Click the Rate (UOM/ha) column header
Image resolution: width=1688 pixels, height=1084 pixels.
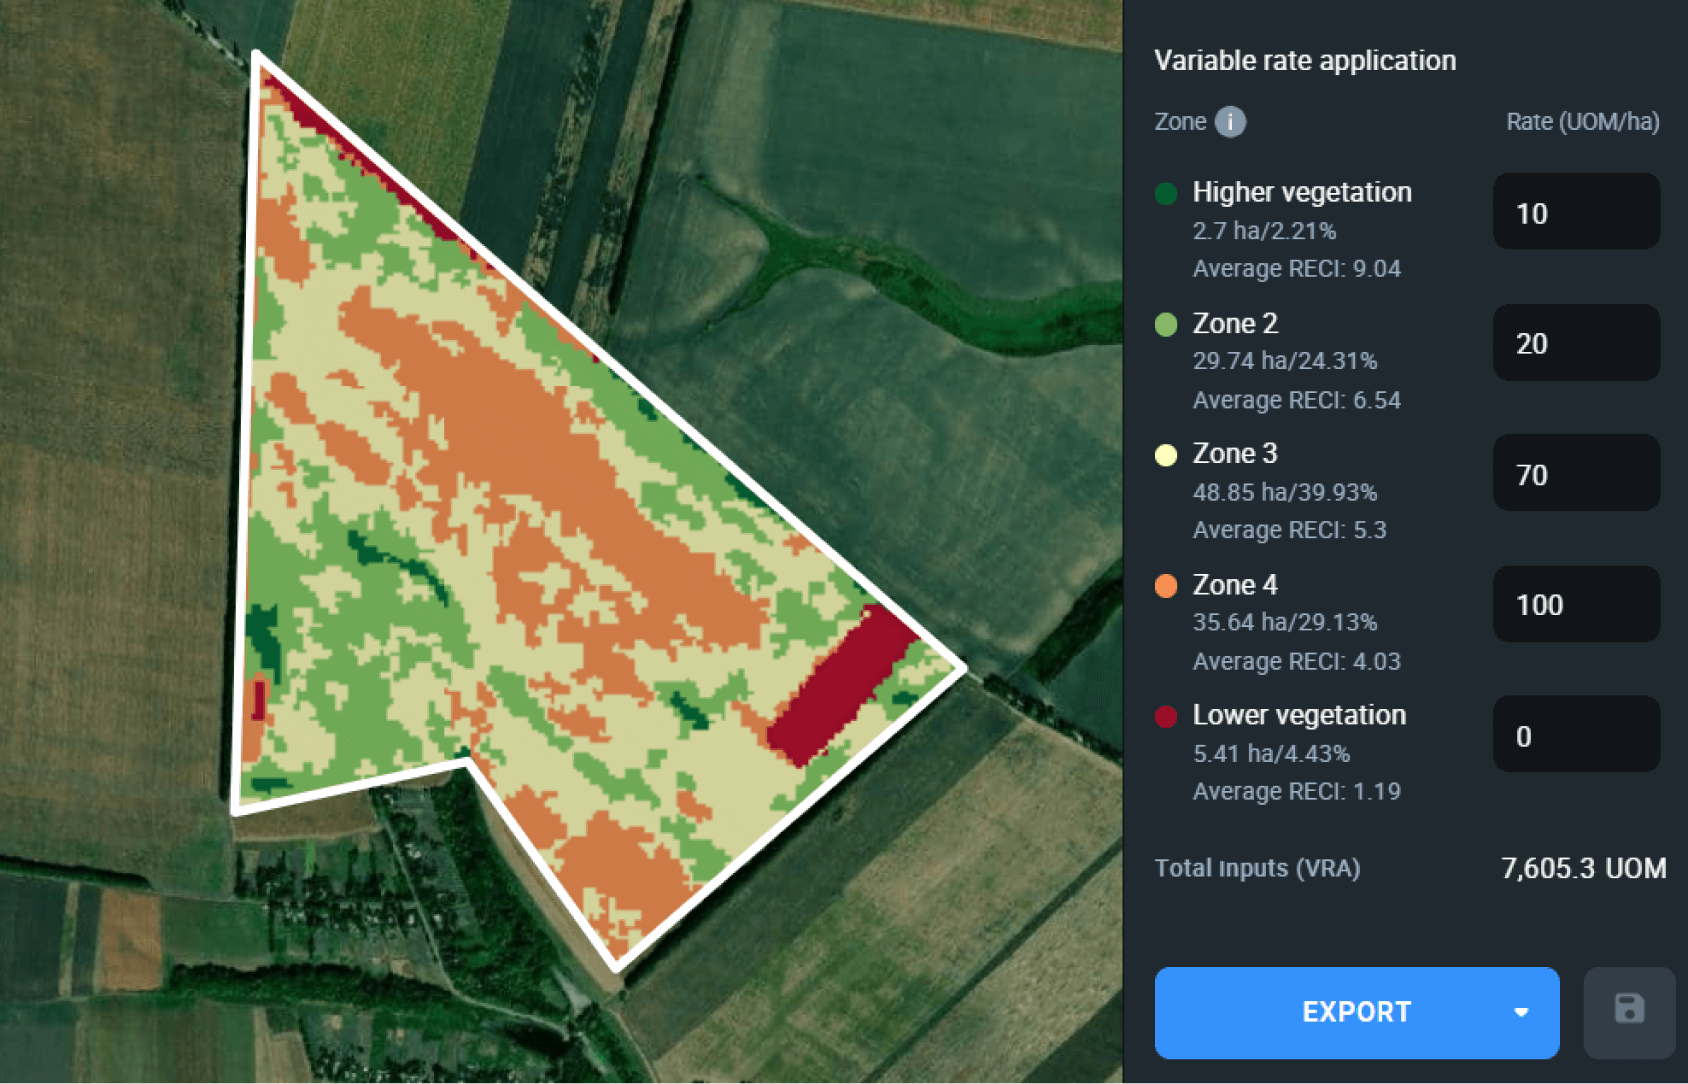tap(1582, 122)
